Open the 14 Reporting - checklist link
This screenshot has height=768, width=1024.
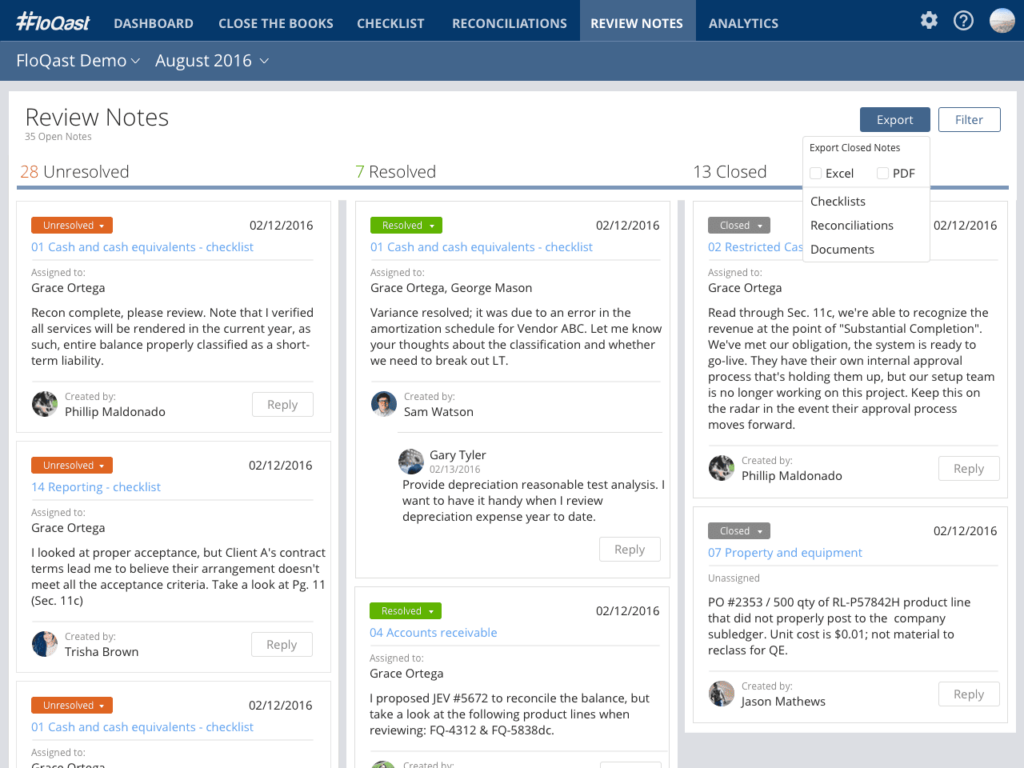tap(95, 487)
